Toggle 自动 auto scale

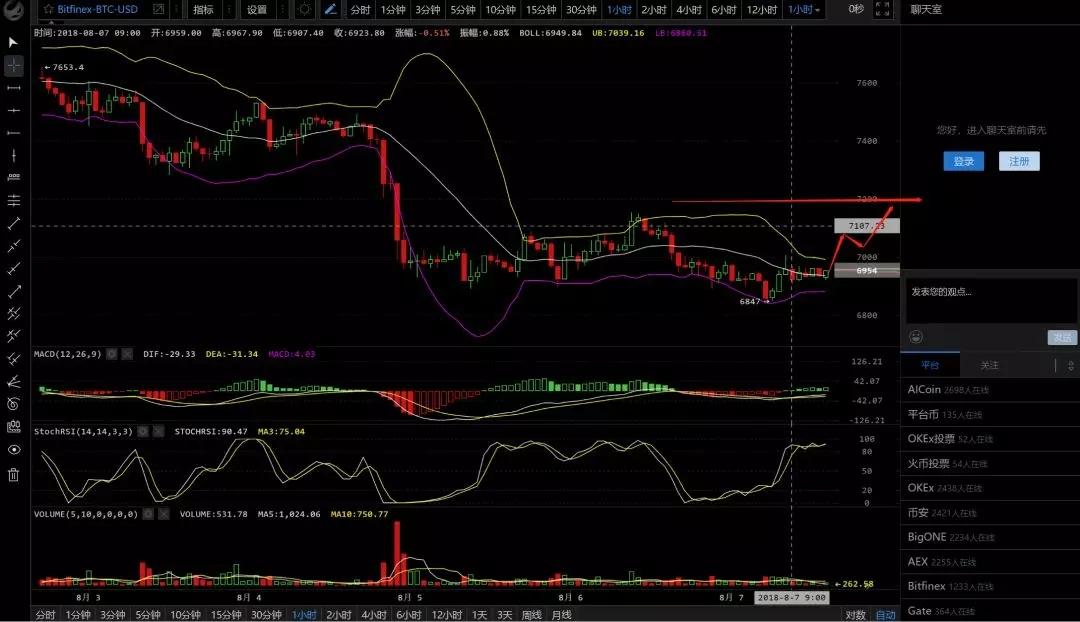click(x=886, y=615)
